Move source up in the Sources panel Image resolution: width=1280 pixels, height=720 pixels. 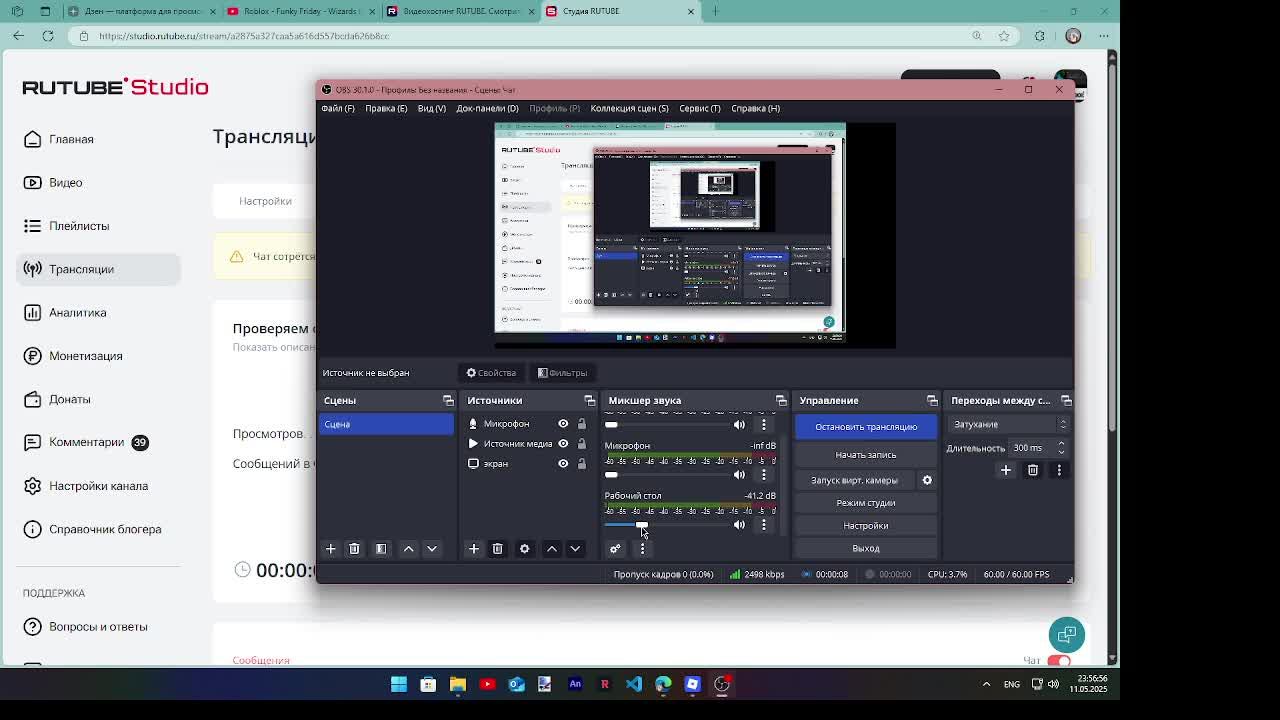552,549
